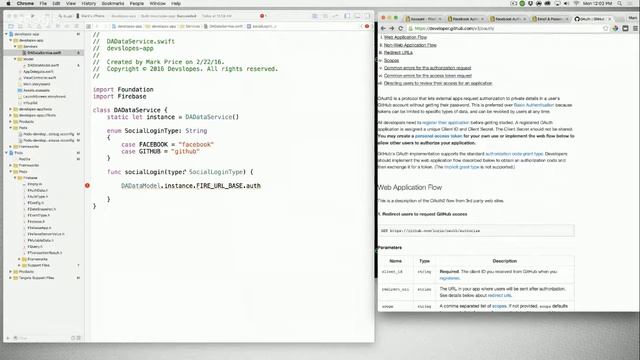Image resolution: width=640 pixels, height=360 pixels.
Task: Open the related items menu in jump bar
Action: point(89,26)
